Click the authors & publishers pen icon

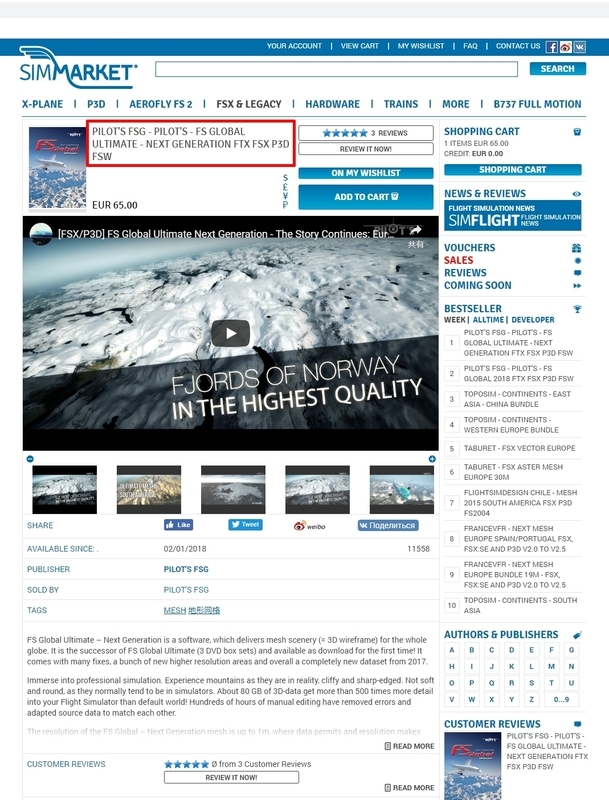click(577, 635)
